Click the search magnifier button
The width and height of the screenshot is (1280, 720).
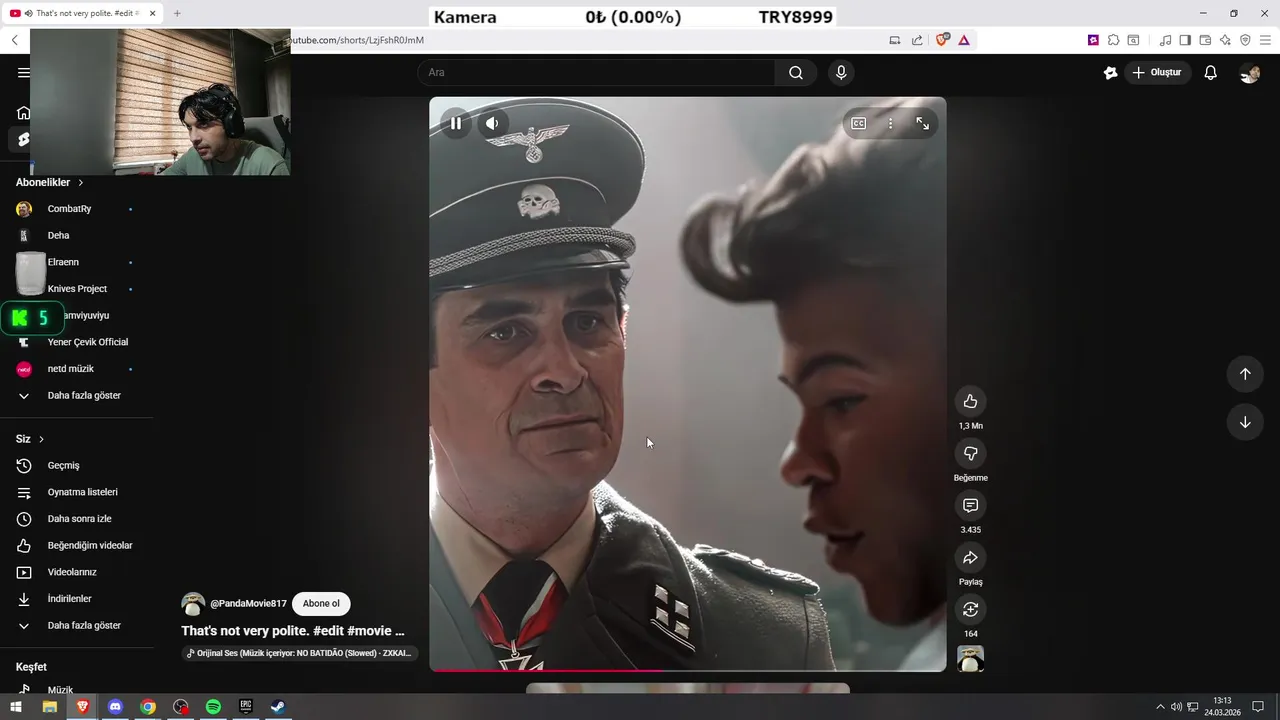796,72
